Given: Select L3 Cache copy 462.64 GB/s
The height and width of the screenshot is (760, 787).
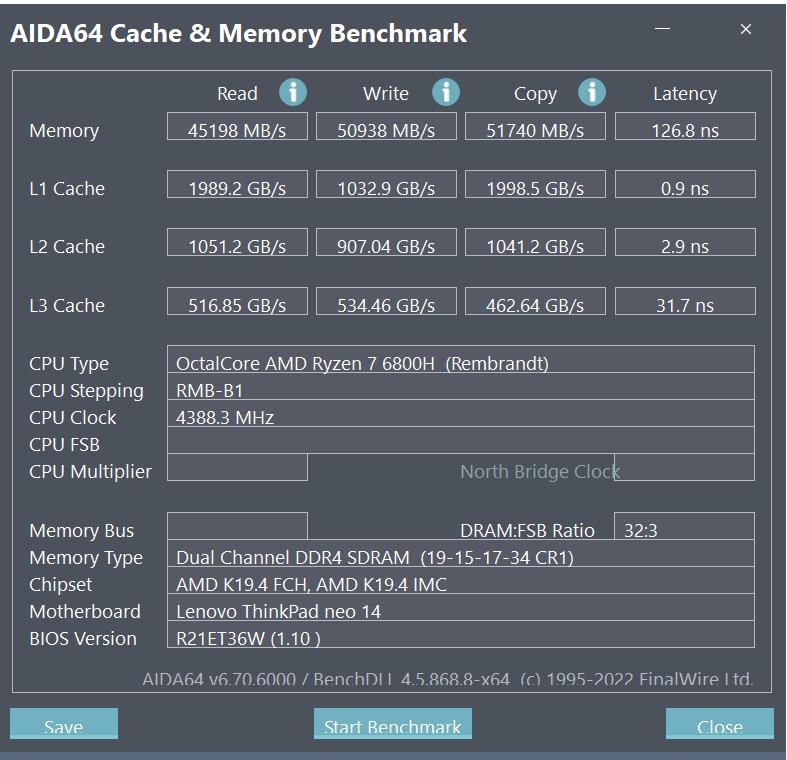Looking at the screenshot, I should point(535,301).
